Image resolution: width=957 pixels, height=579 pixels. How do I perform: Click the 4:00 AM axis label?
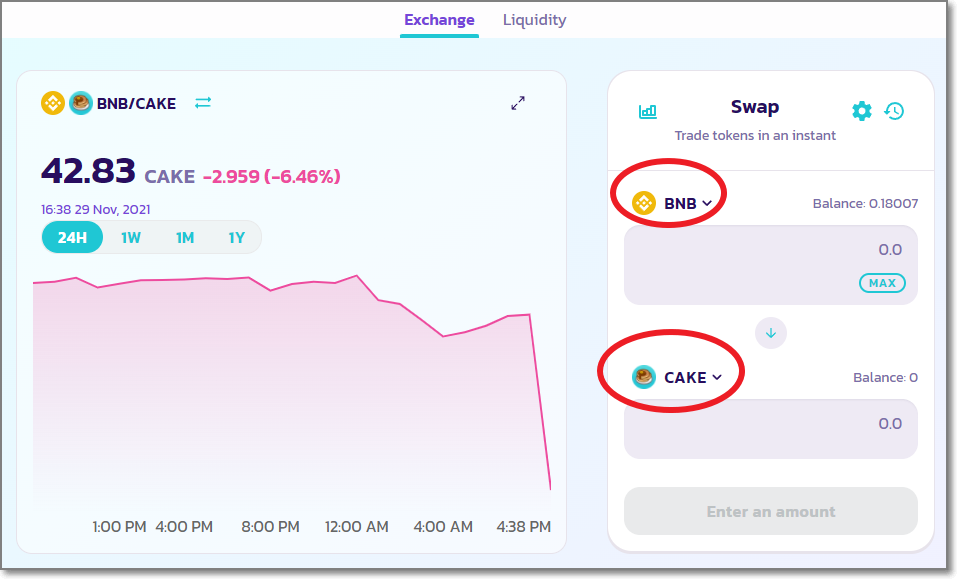(x=443, y=527)
